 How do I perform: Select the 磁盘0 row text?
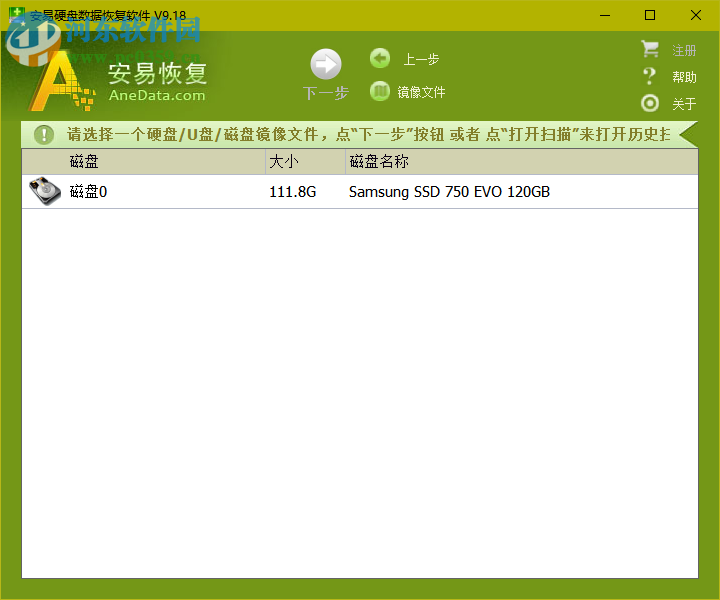click(x=88, y=191)
